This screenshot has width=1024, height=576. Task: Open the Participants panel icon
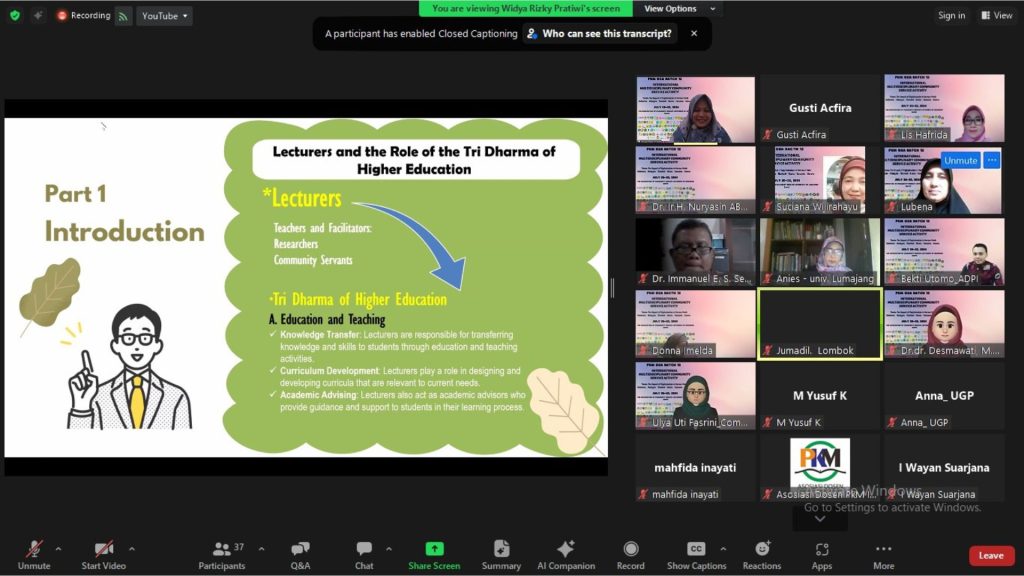(x=222, y=549)
